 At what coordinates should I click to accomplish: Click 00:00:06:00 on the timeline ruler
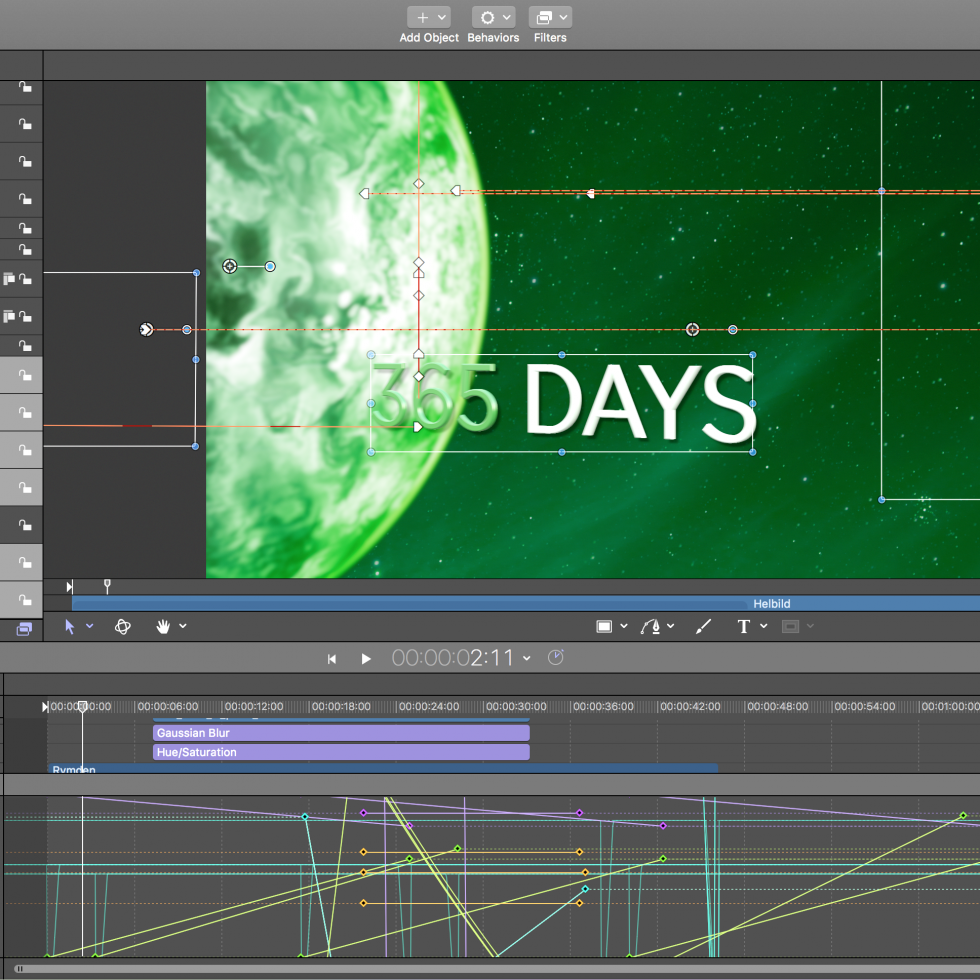(168, 706)
